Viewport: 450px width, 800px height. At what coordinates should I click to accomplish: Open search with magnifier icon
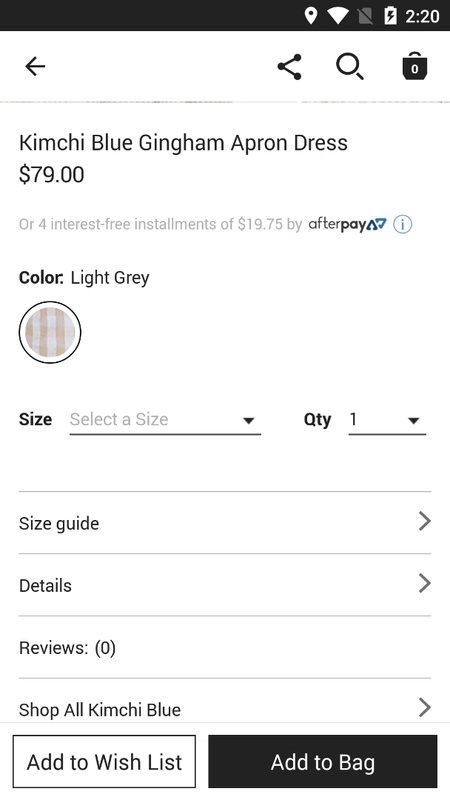349,67
